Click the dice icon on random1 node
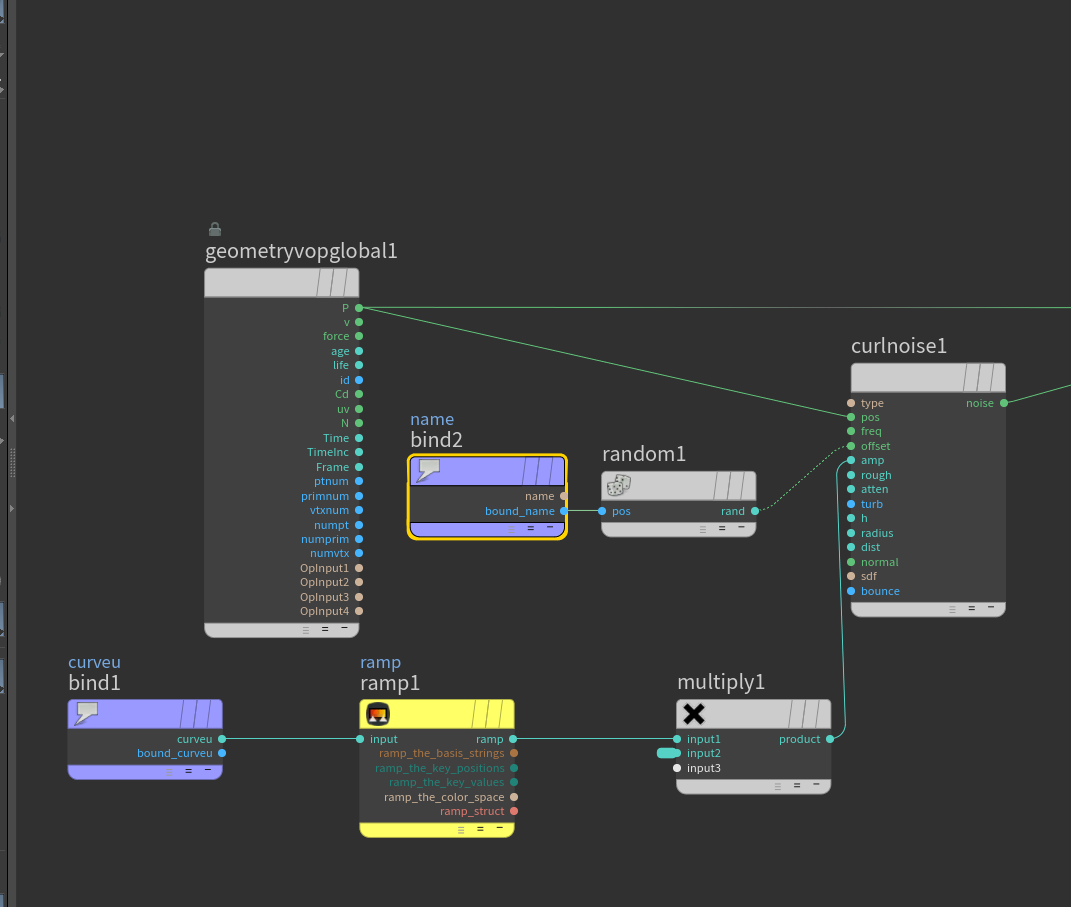1071x907 pixels. (619, 486)
